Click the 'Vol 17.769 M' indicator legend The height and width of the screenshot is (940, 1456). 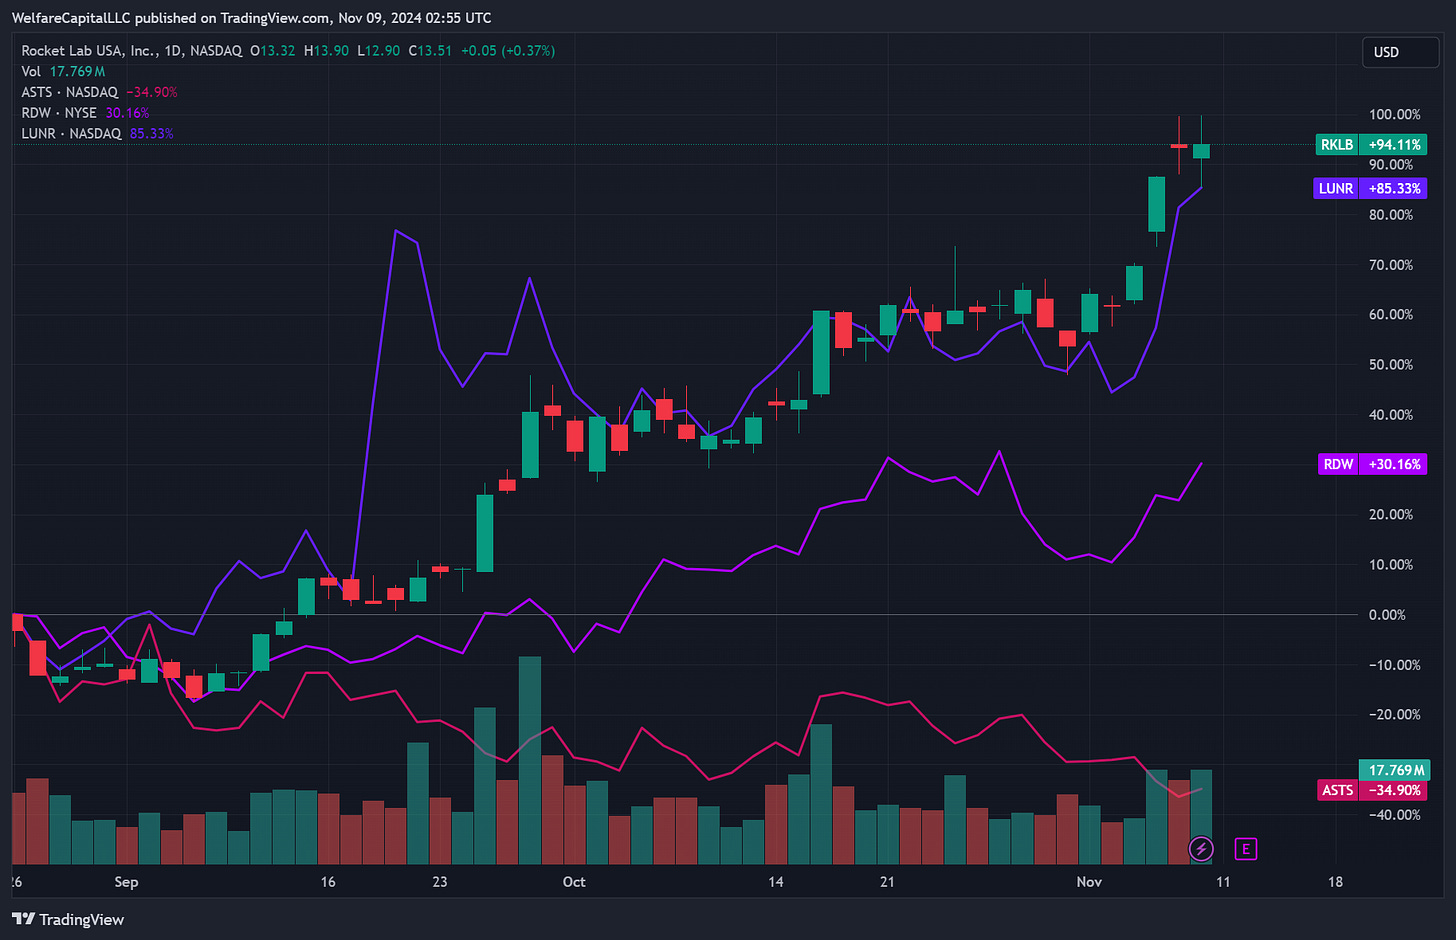pyautogui.click(x=63, y=71)
